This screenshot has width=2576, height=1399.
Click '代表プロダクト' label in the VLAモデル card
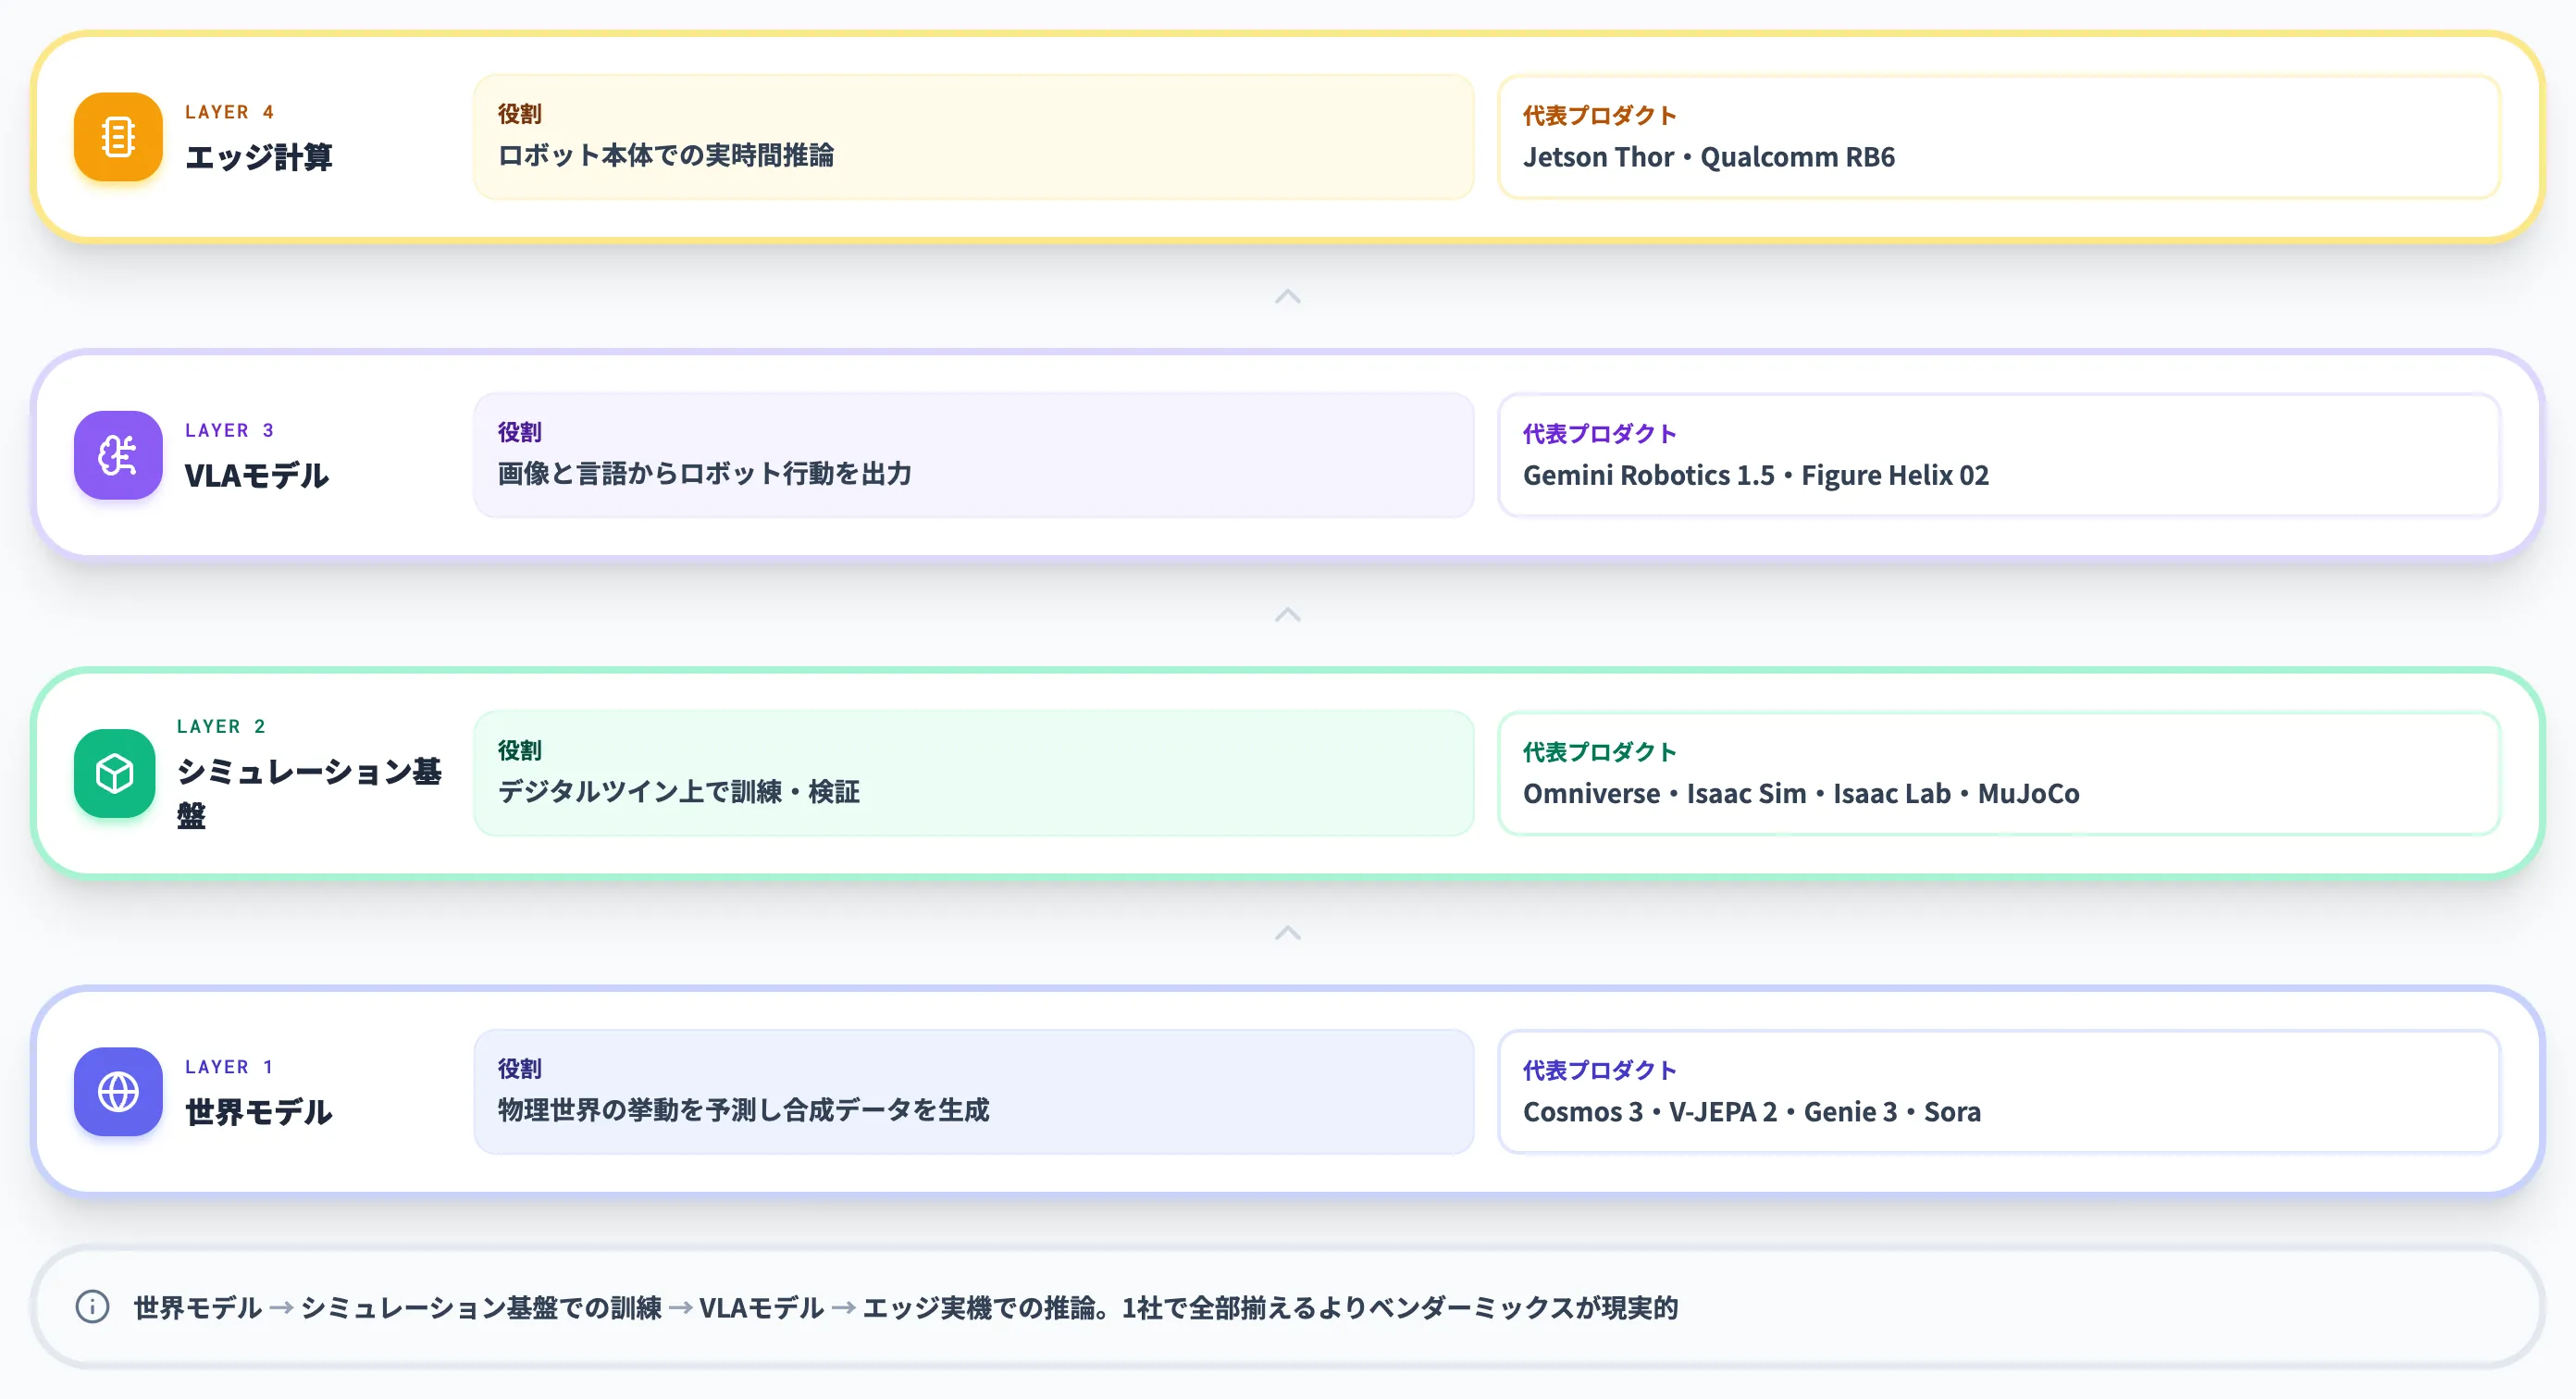[1600, 433]
